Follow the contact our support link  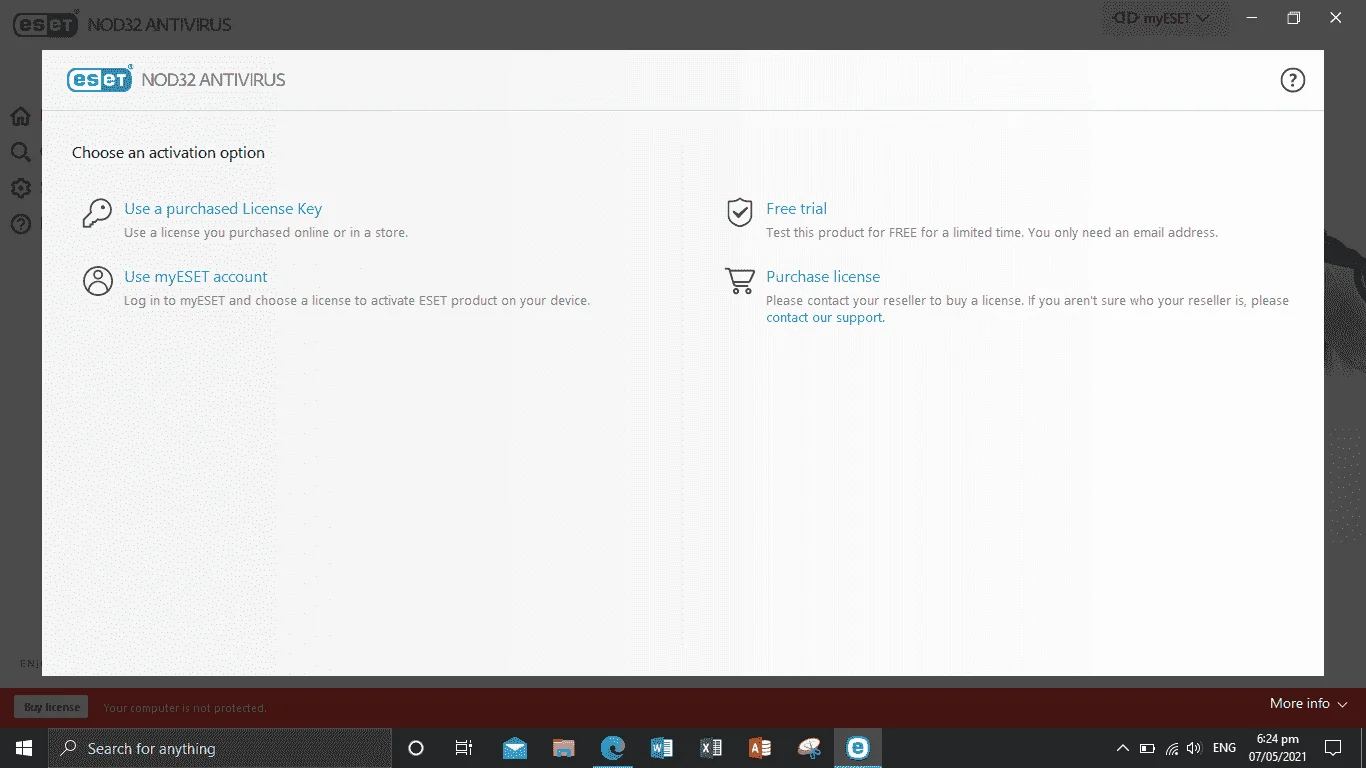(825, 318)
